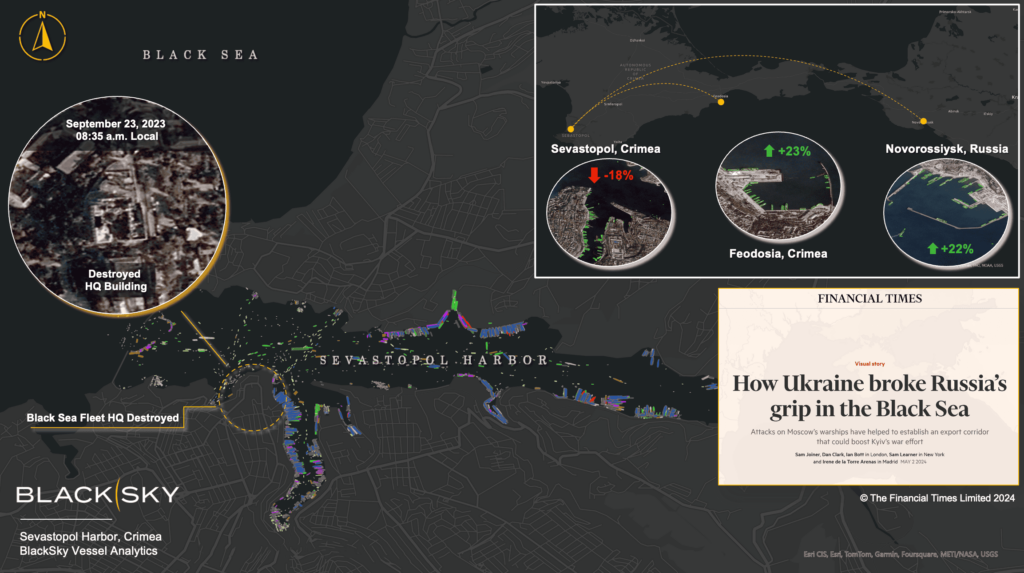1024x573 pixels.
Task: Select the Sevastopol yellow dot on inset map
Action: (x=570, y=129)
